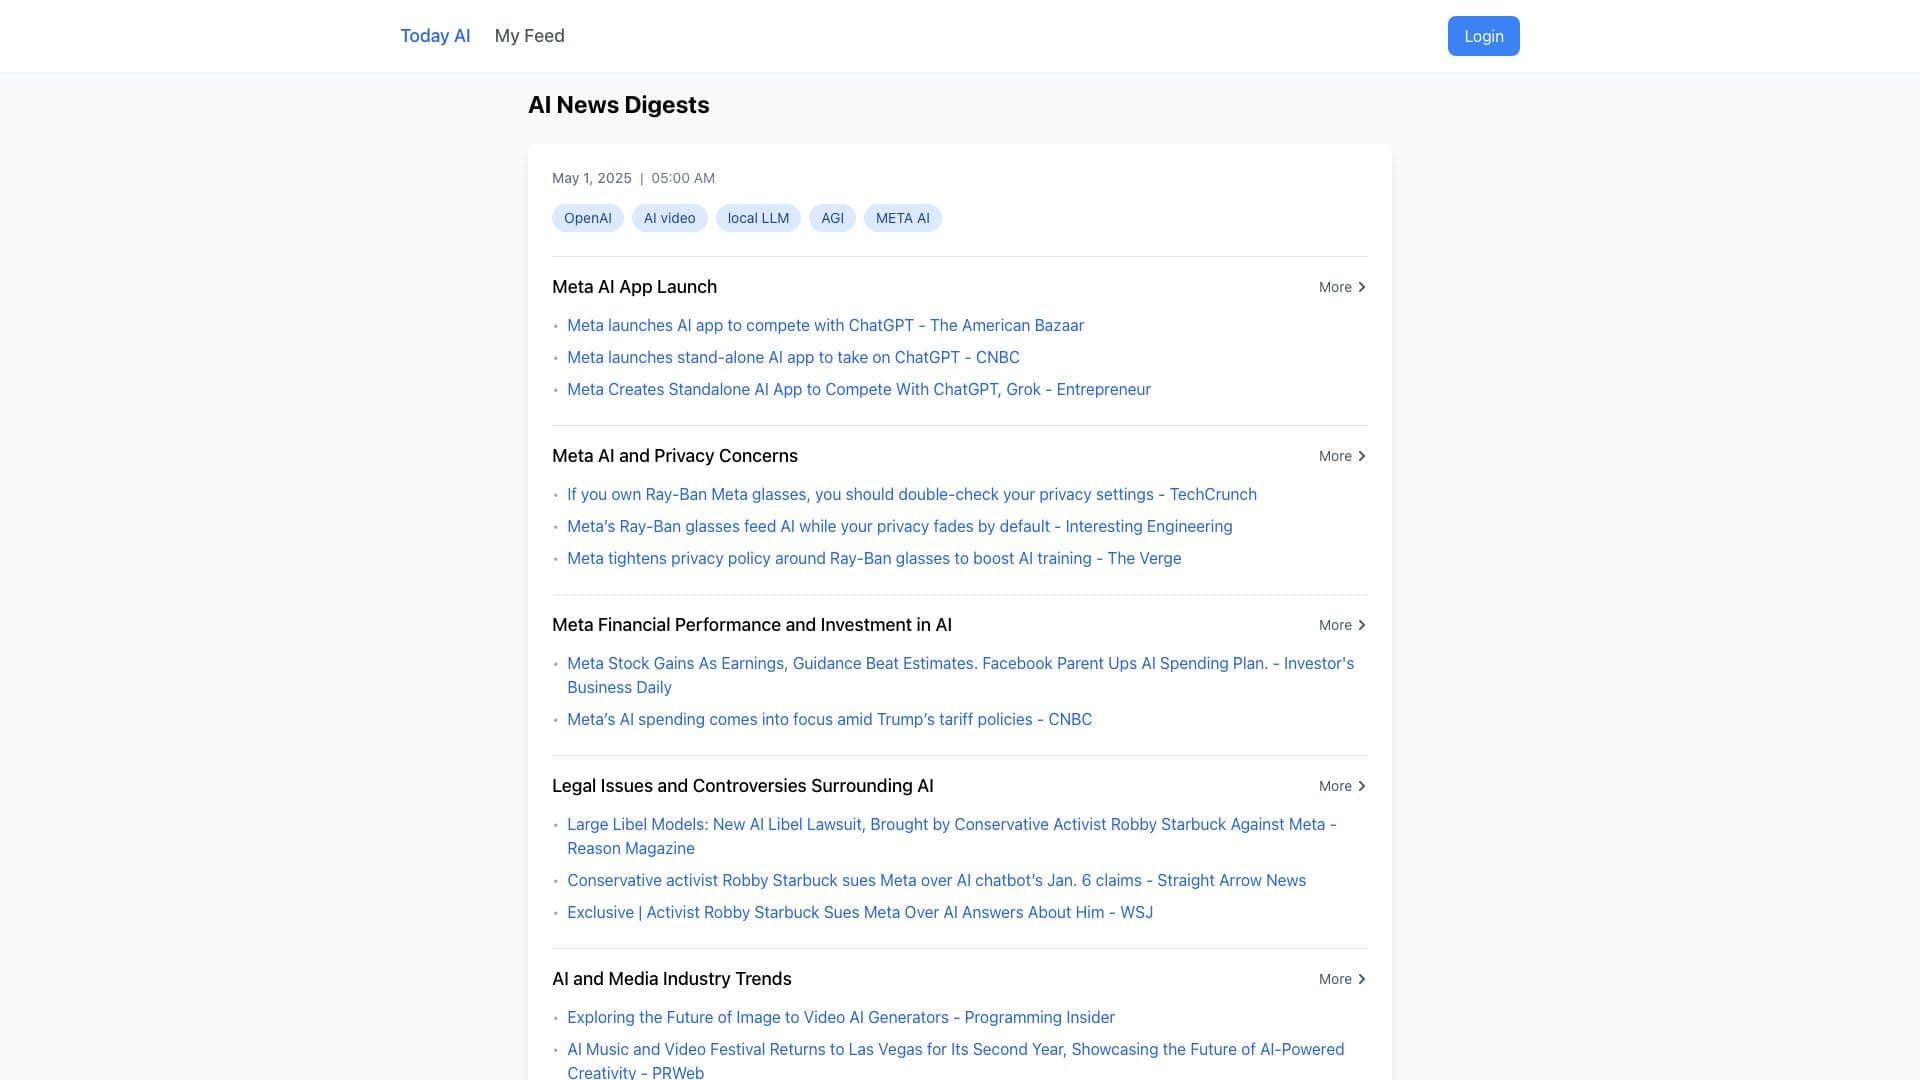Select the OpenAI tag

(x=588, y=218)
